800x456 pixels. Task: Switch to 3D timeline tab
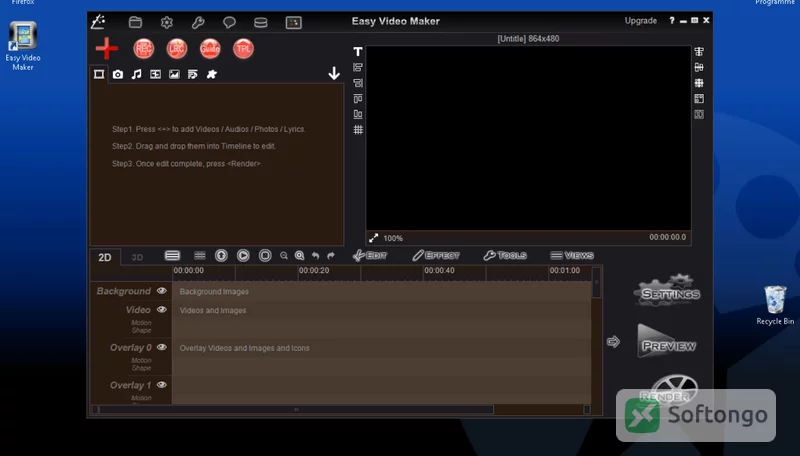tap(137, 257)
